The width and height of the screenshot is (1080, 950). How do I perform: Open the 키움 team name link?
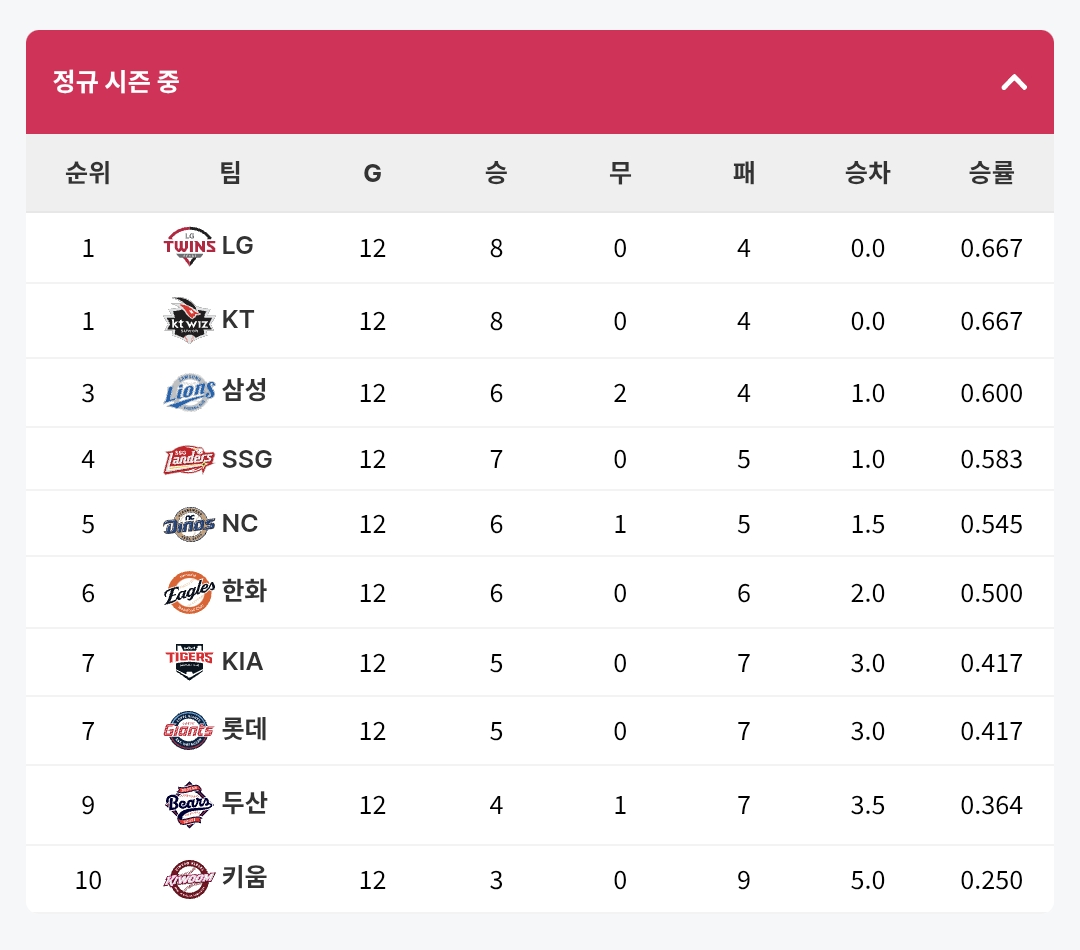244,878
